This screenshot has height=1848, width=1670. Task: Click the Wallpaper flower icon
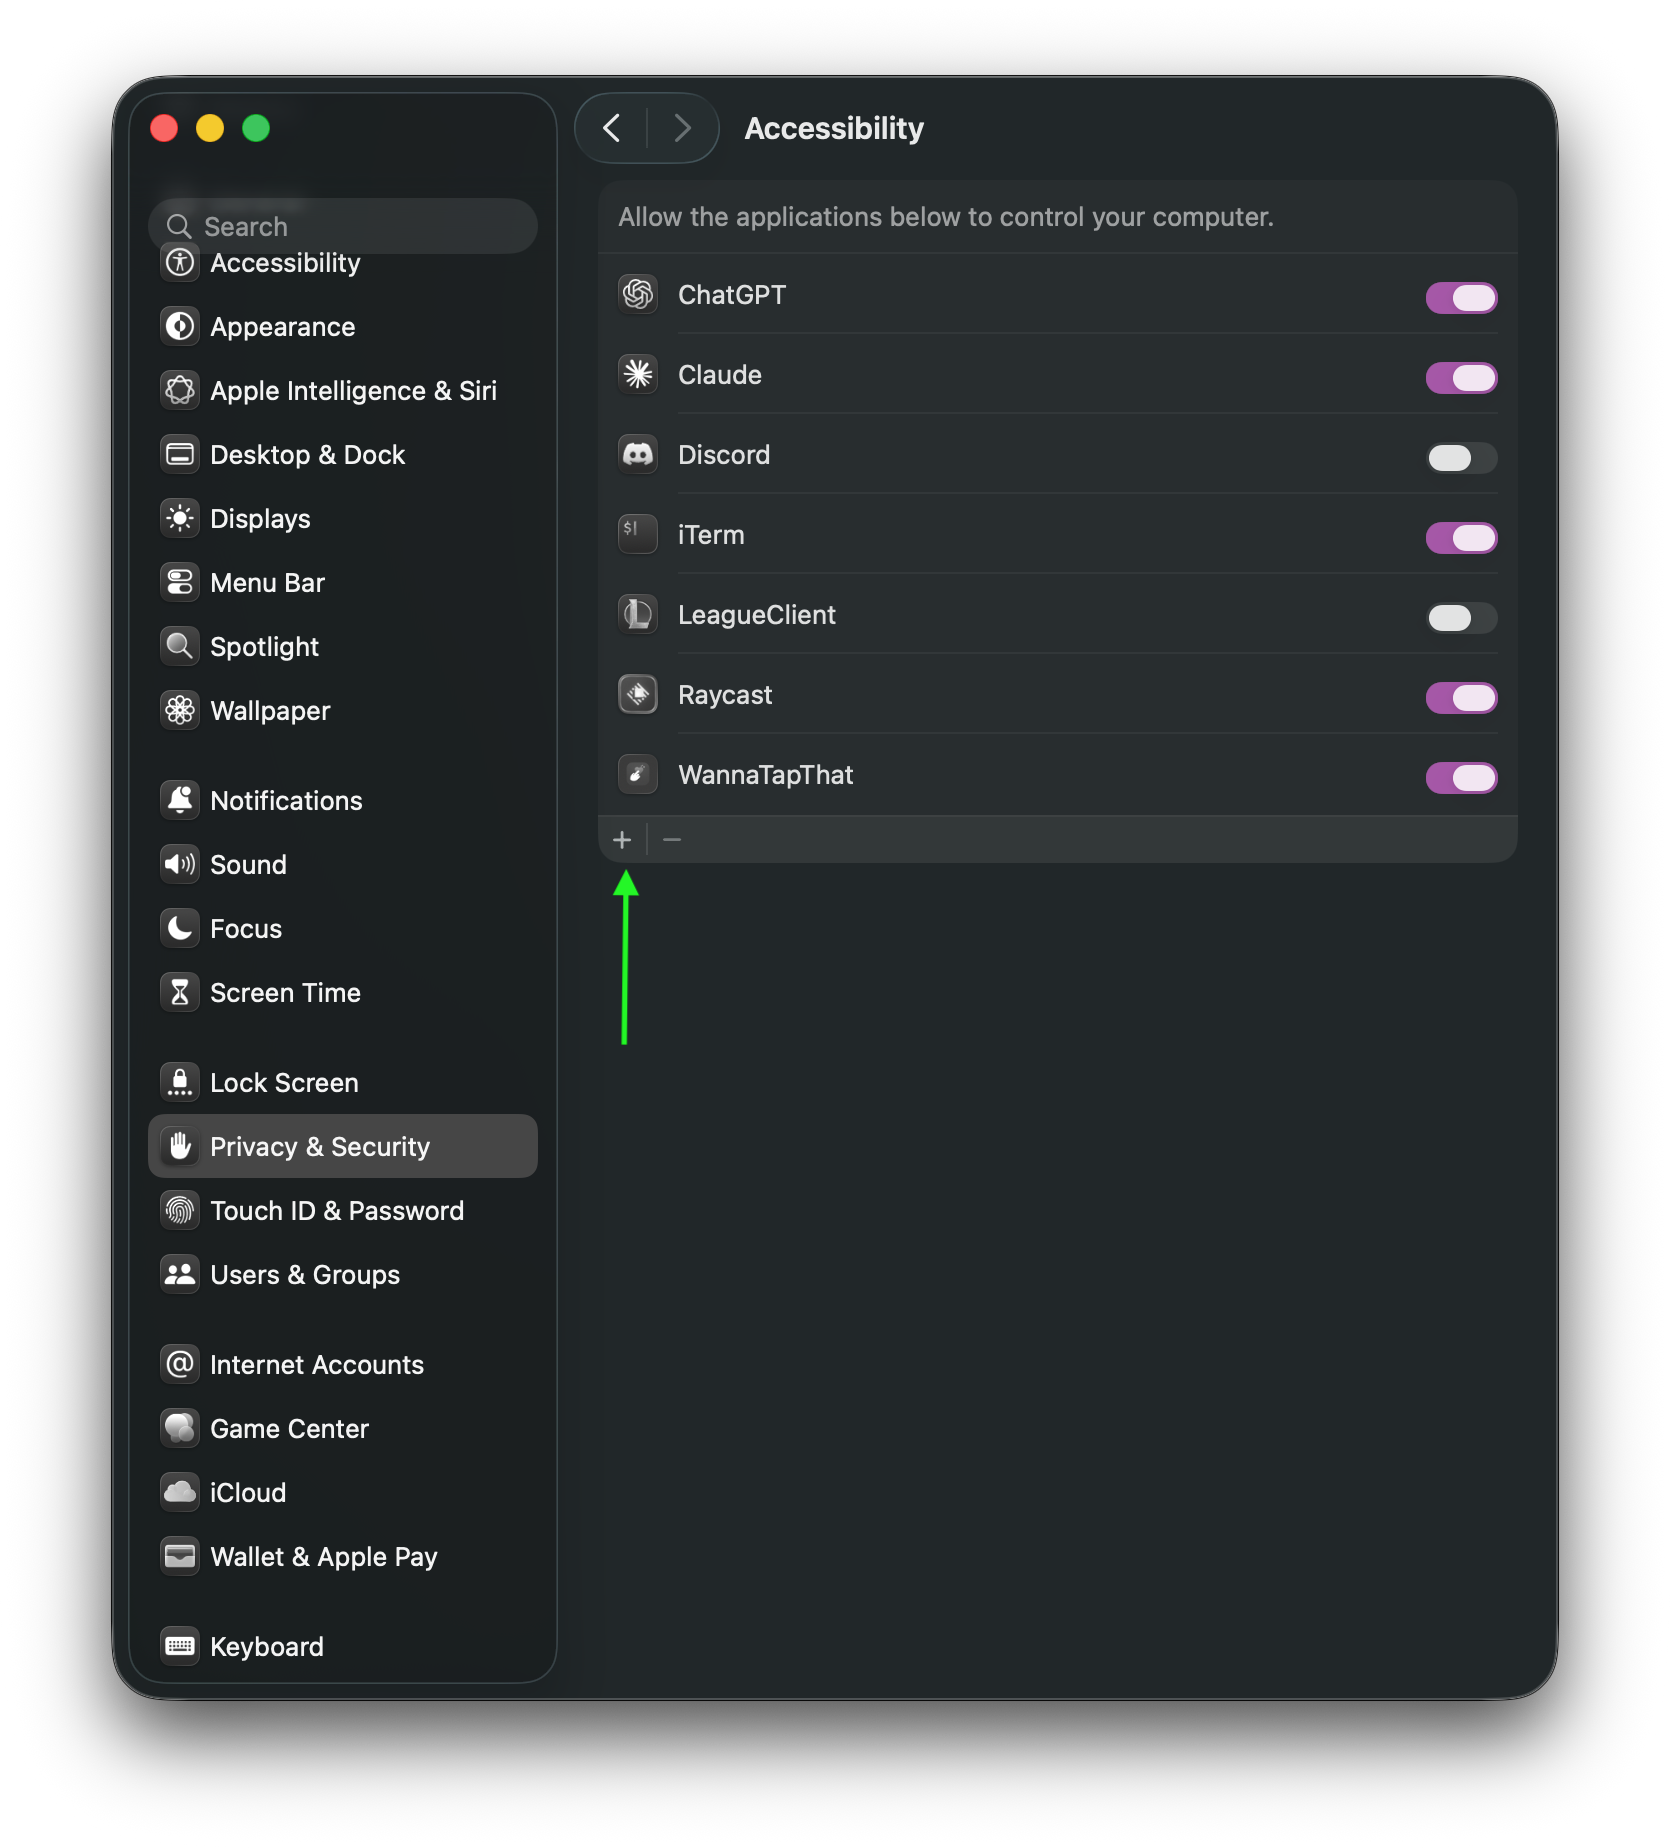click(x=180, y=710)
